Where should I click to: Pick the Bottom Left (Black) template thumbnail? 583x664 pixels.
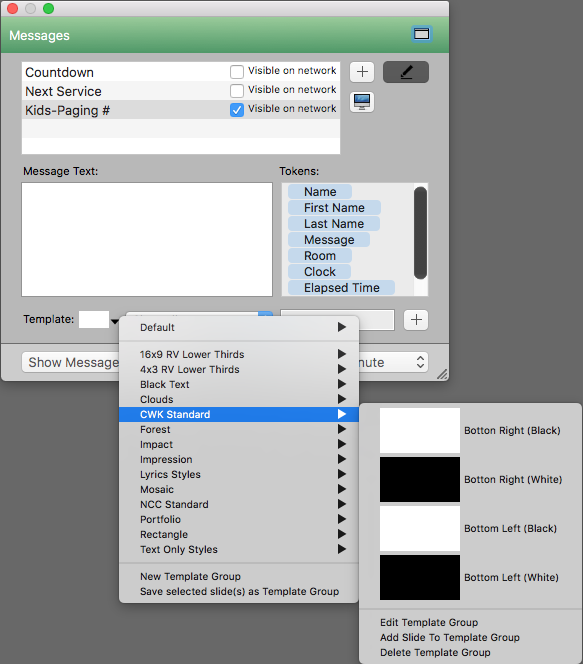coord(420,528)
